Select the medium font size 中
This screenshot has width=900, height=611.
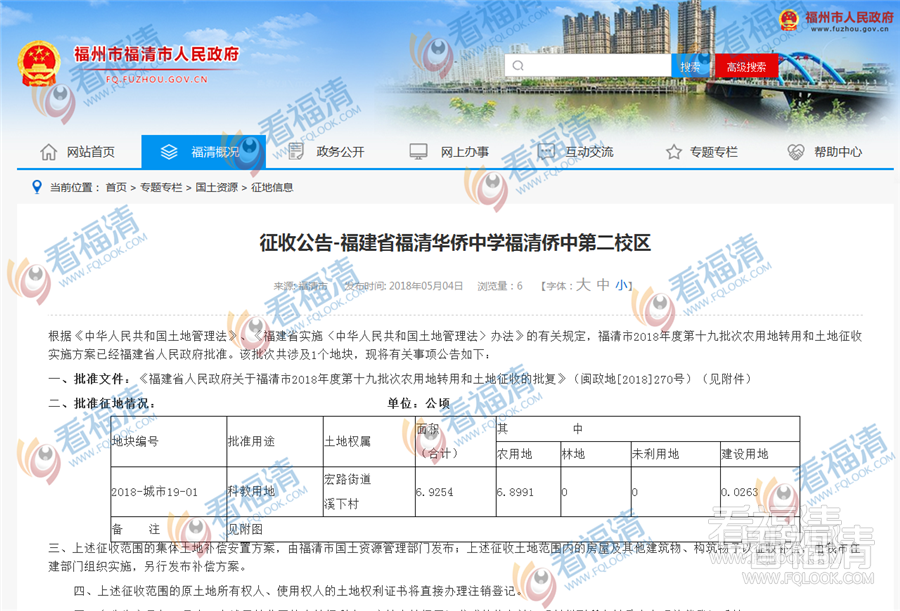[603, 285]
